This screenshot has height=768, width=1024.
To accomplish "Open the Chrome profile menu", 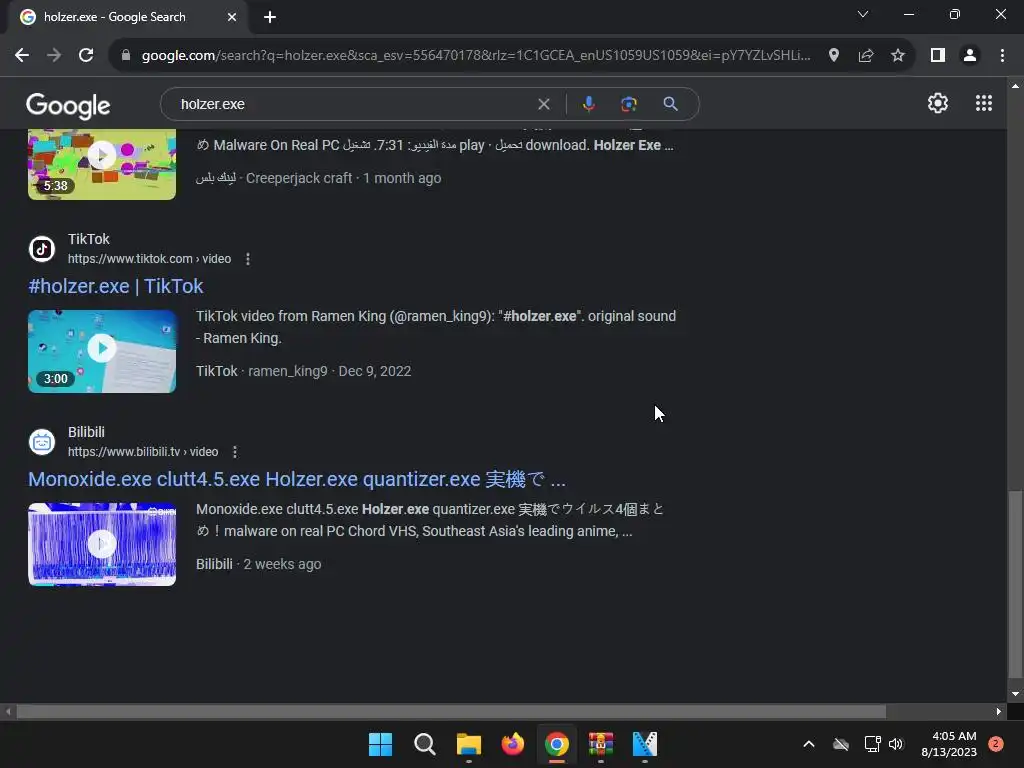I will click(970, 56).
